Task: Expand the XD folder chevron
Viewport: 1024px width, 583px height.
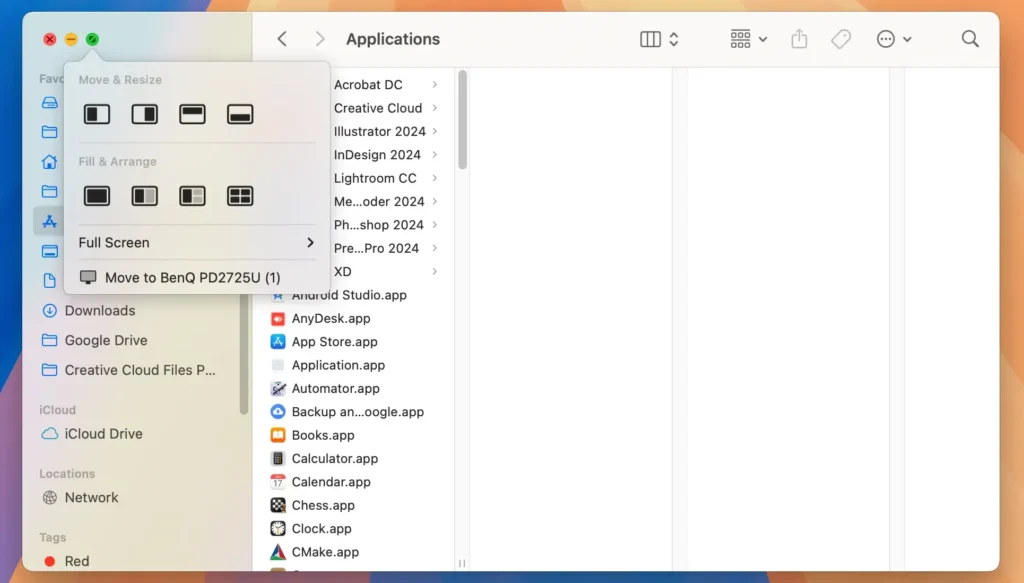Action: click(x=434, y=272)
